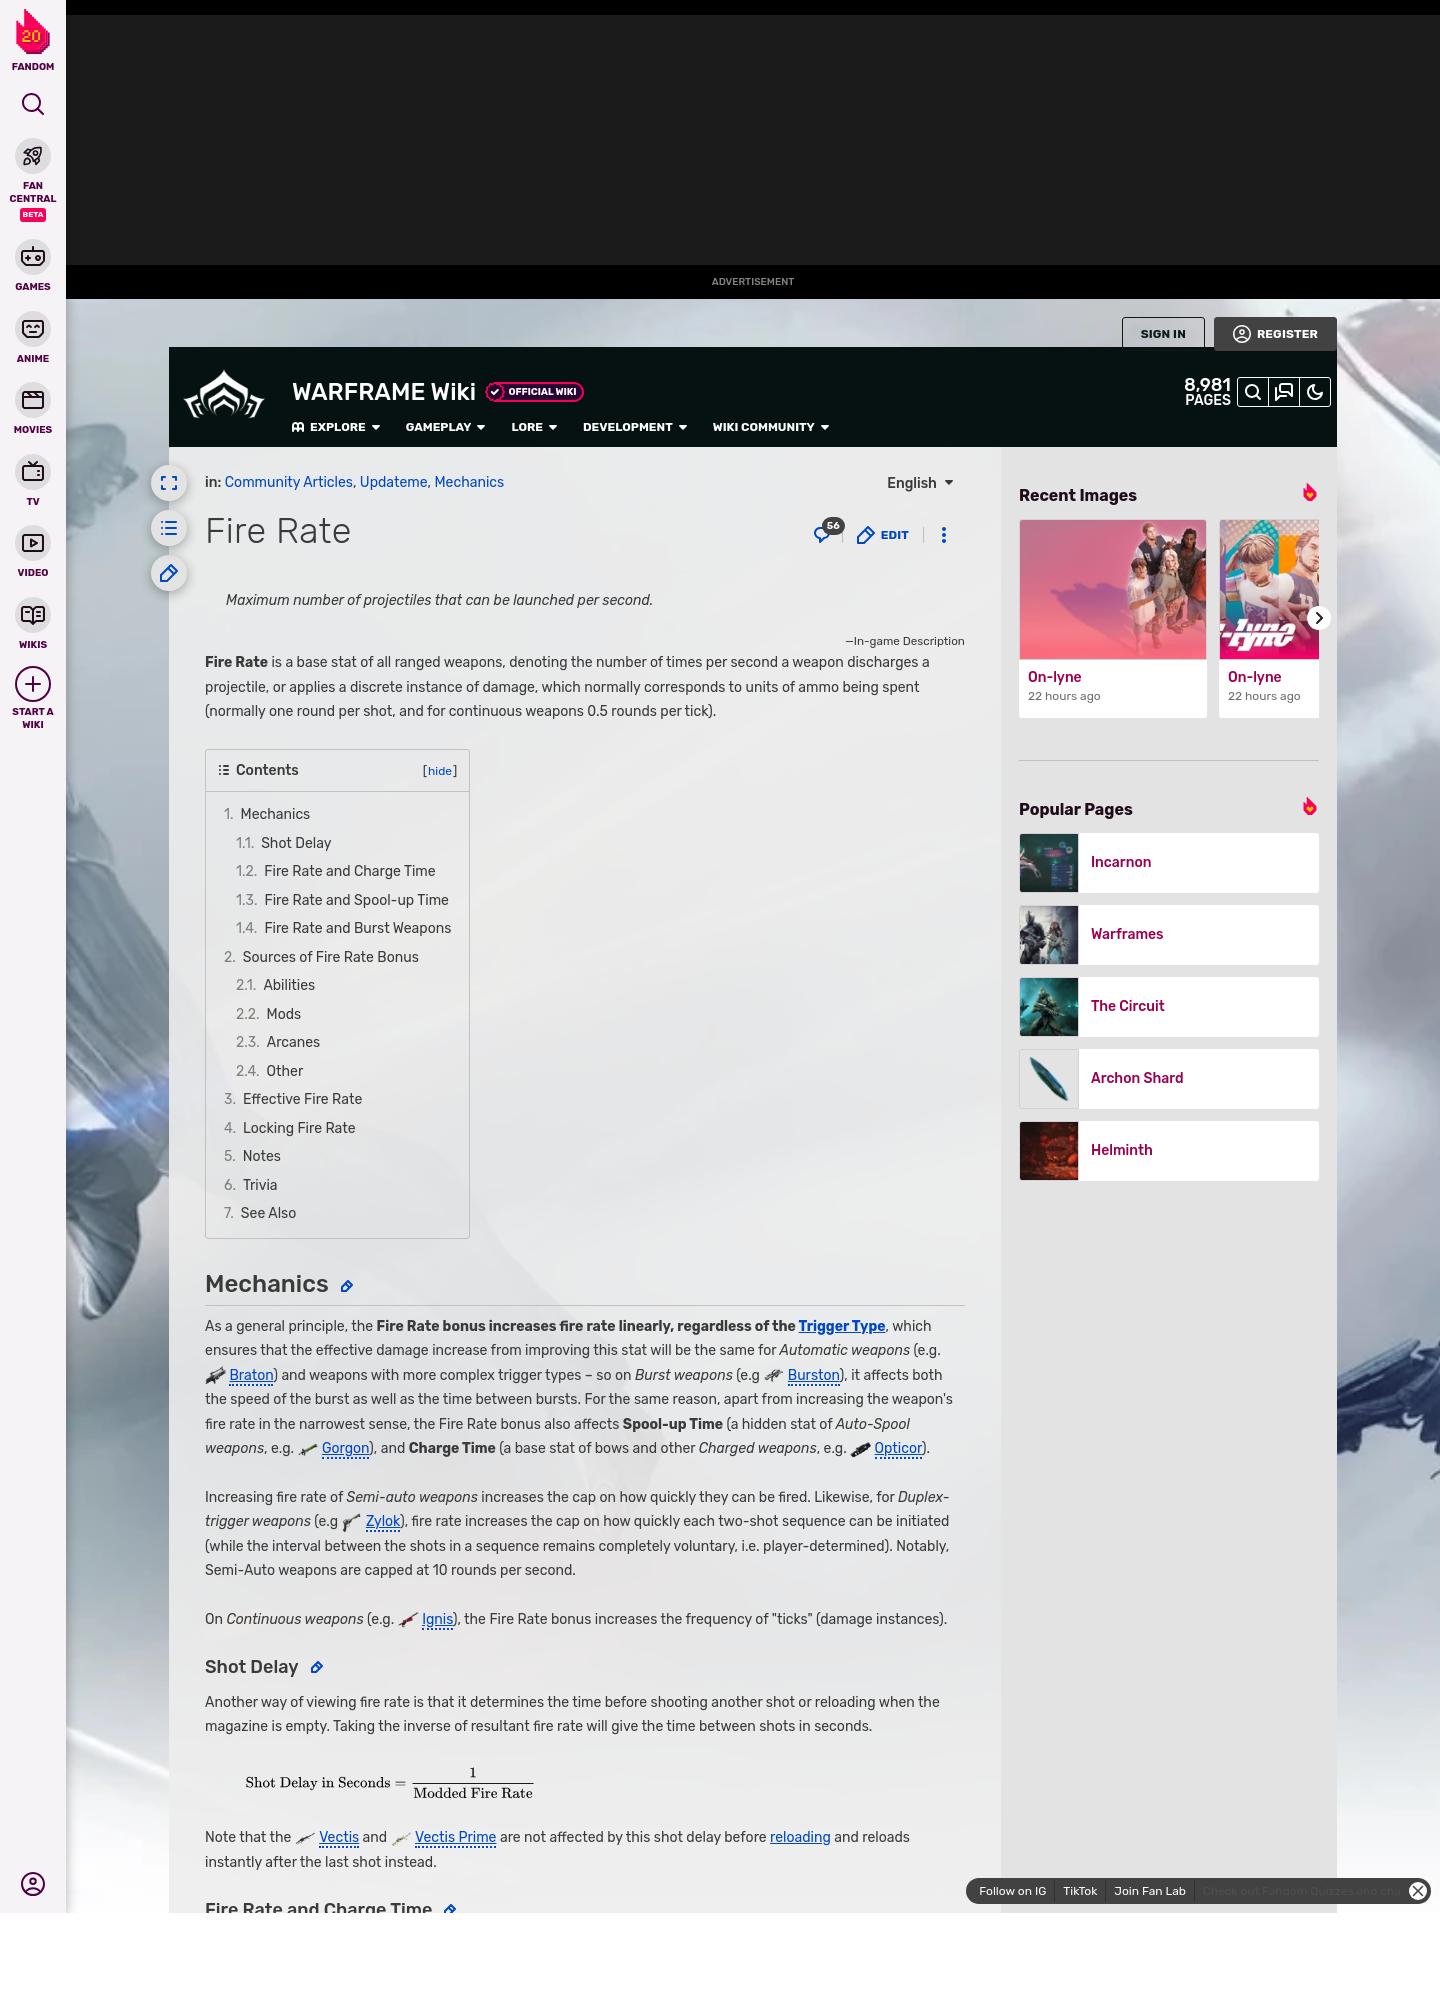Click the Sign In button
The image size is (1440, 2000).
[1163, 334]
